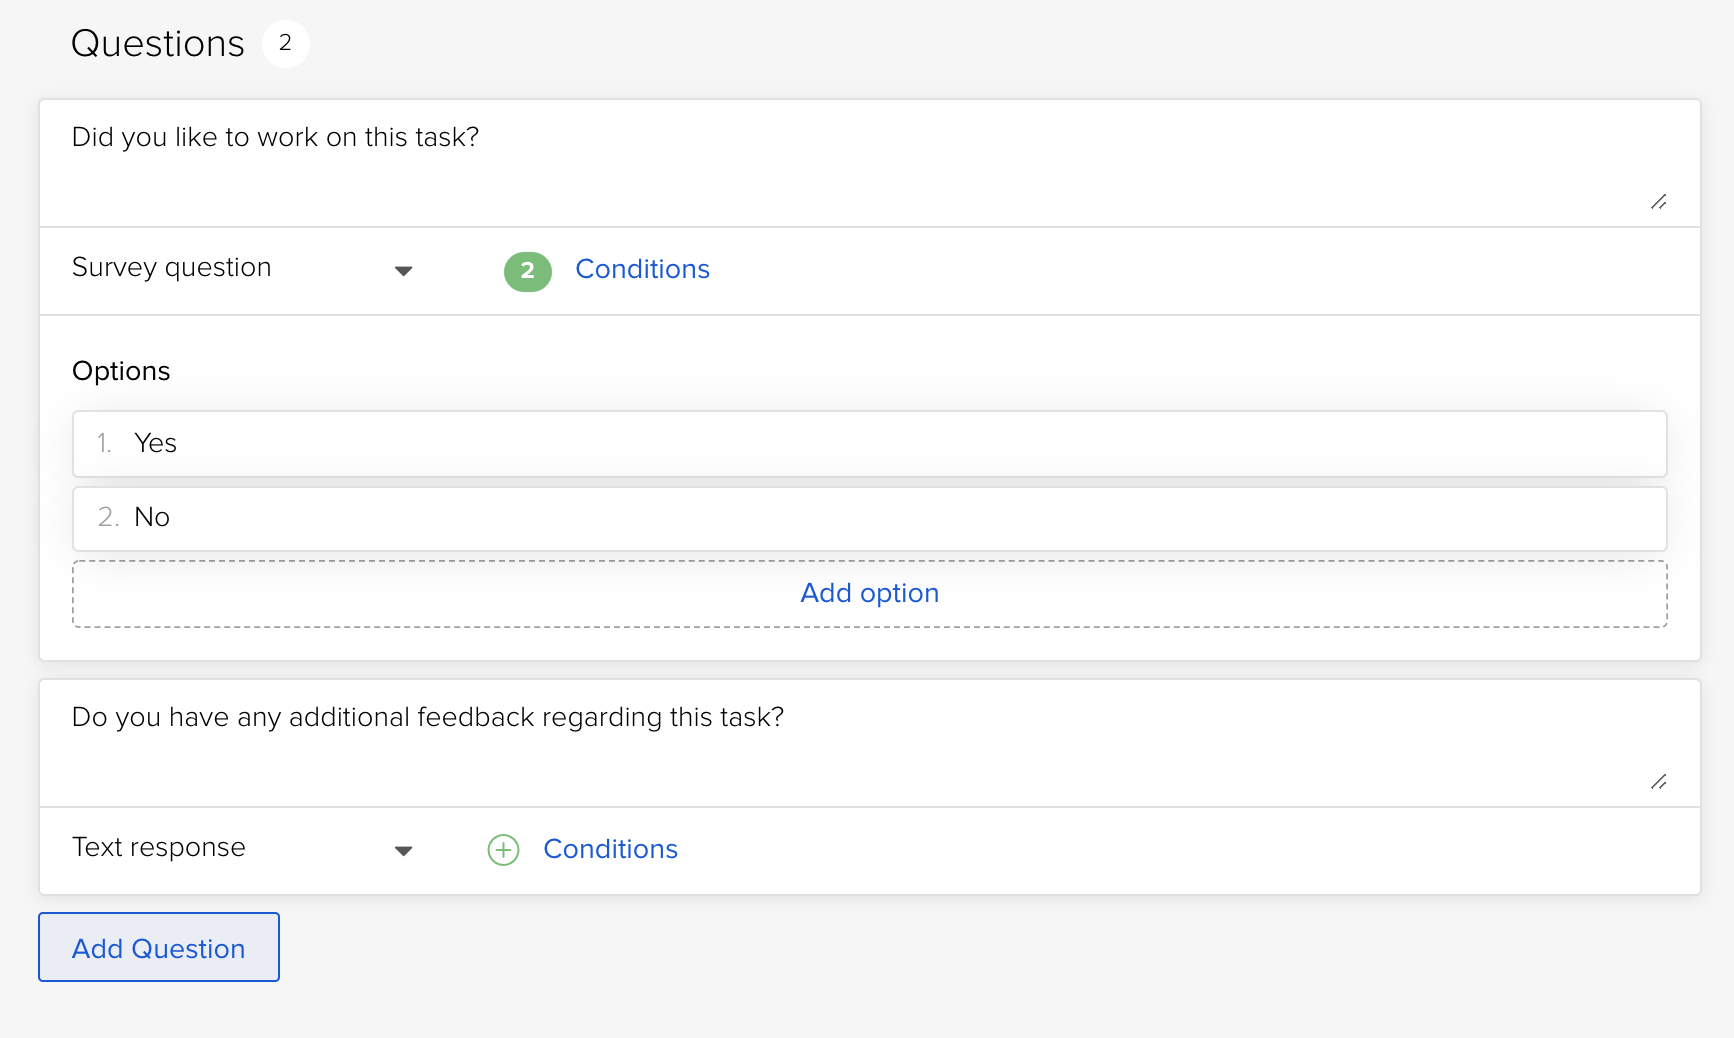1734x1038 pixels.
Task: Click the questions count badge
Action: (x=285, y=43)
